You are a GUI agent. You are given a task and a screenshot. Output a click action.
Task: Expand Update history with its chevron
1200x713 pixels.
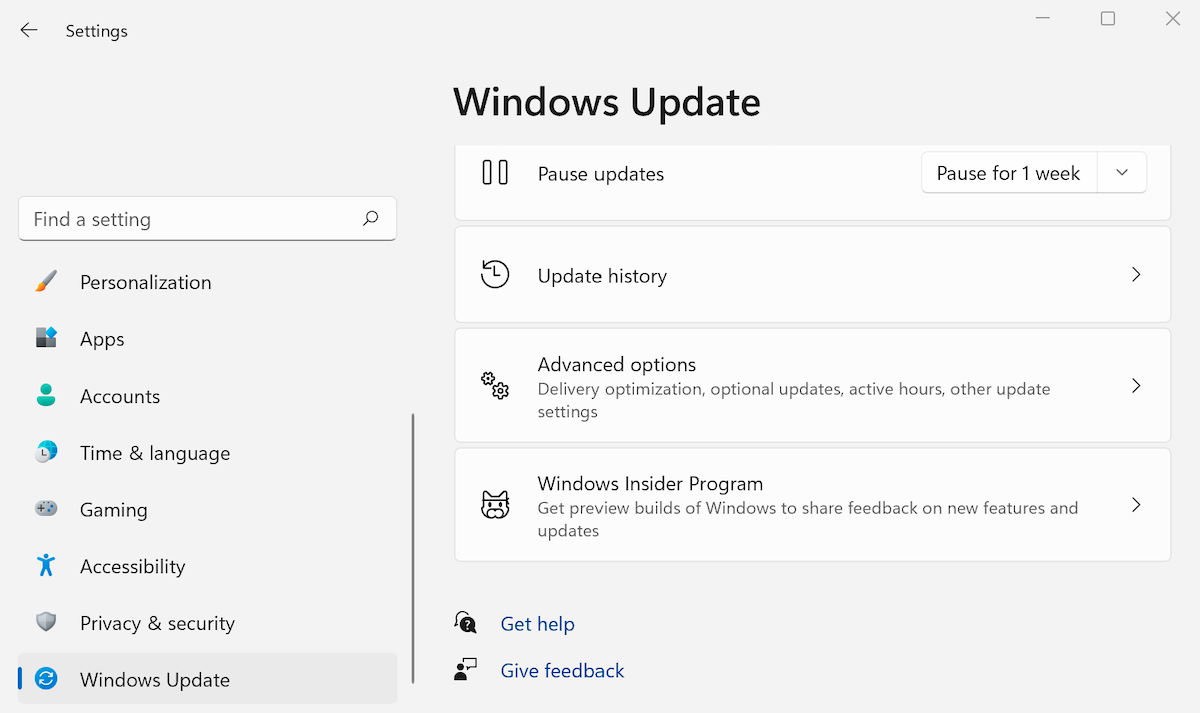1136,274
